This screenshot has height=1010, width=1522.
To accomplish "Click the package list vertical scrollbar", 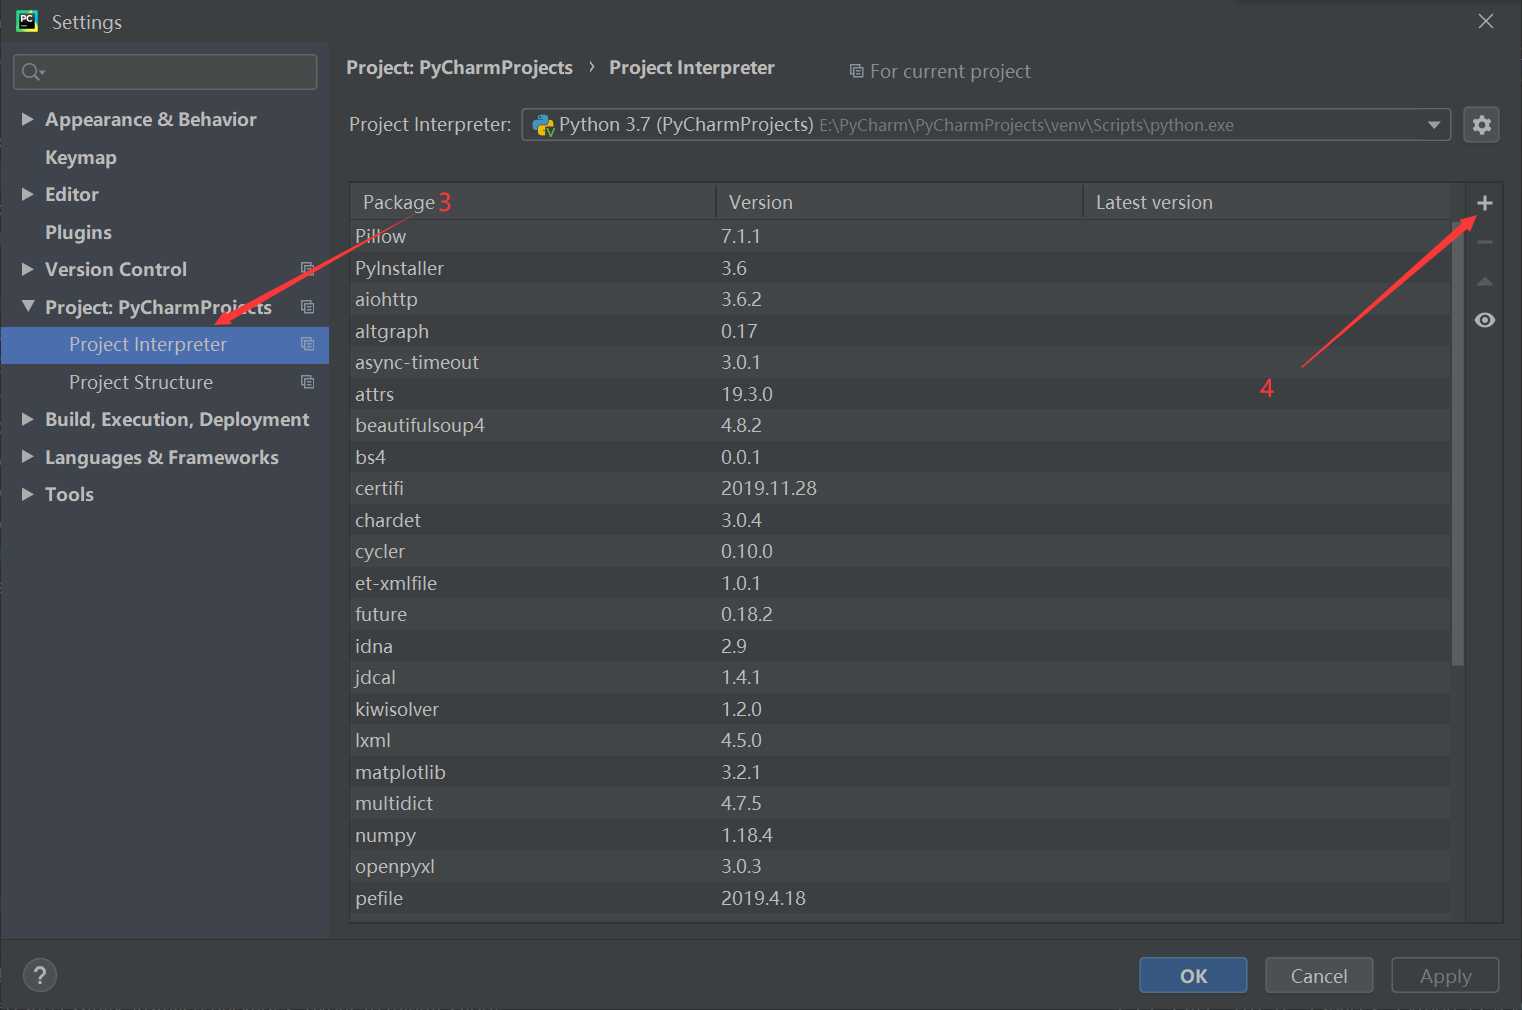I will (1458, 442).
